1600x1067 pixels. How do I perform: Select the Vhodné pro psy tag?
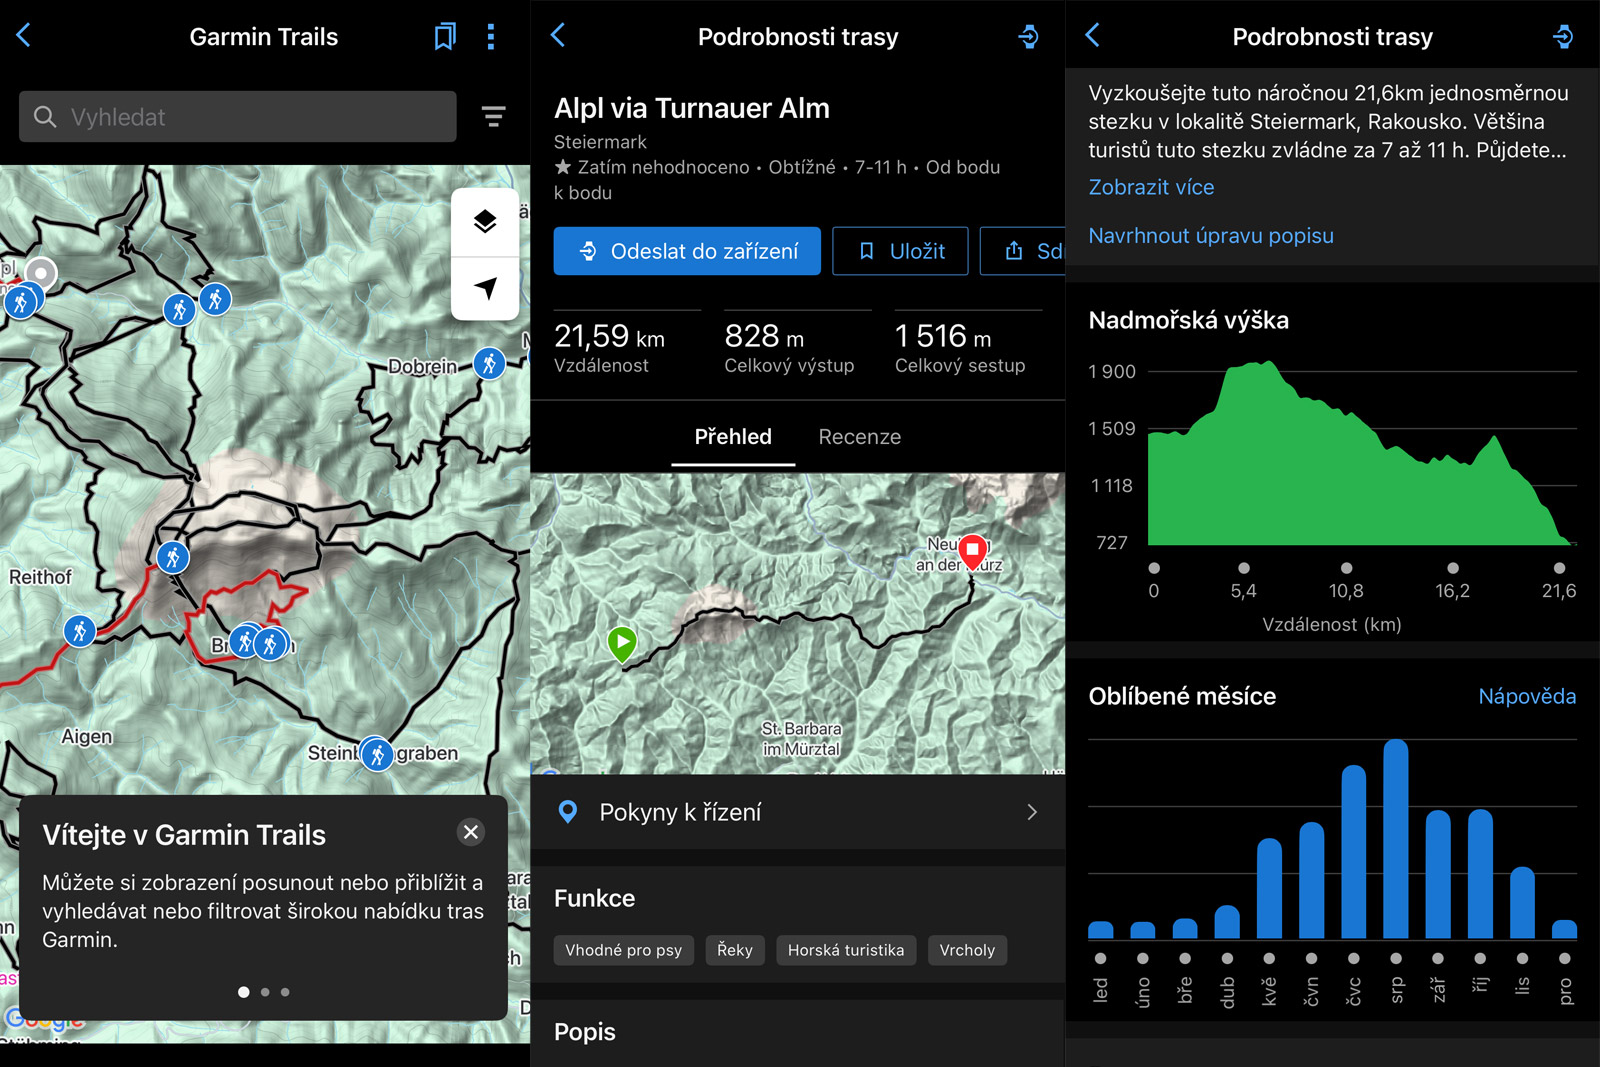tap(623, 950)
